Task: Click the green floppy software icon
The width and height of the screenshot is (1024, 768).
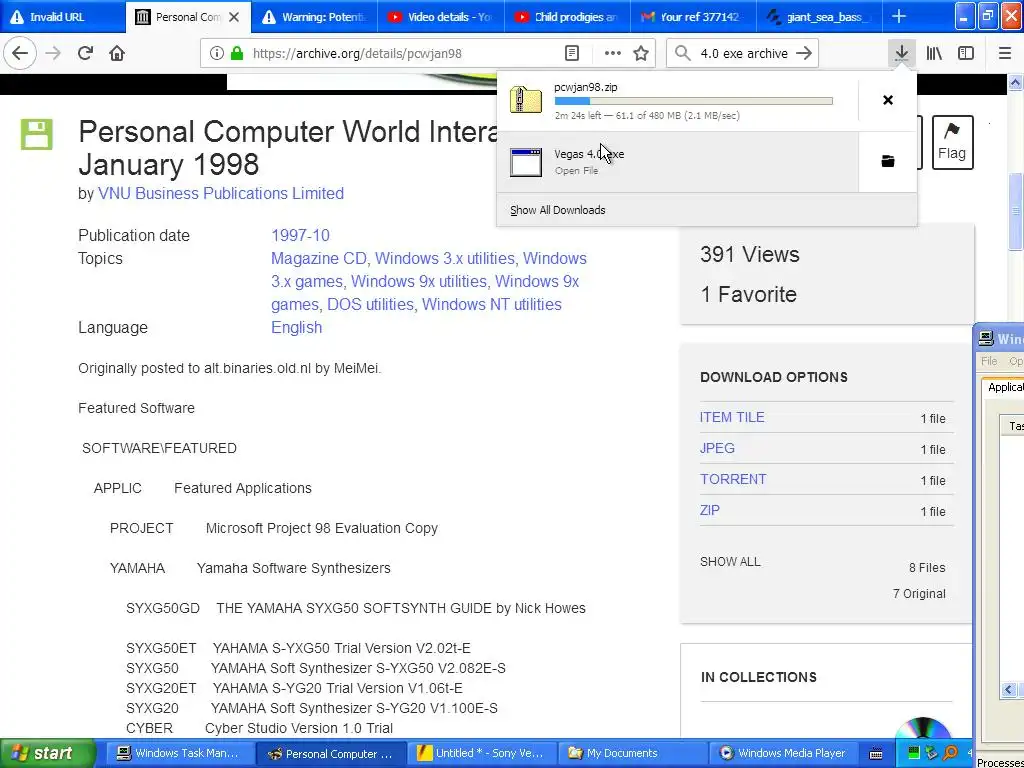Action: (x=37, y=135)
